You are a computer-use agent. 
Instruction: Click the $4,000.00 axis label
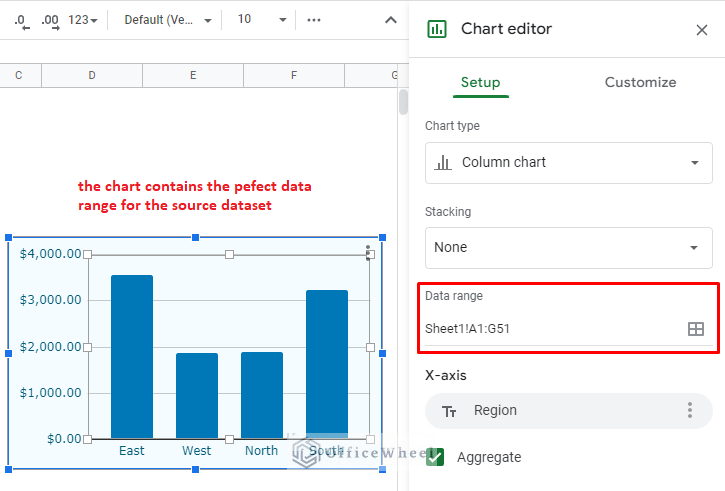tap(50, 254)
